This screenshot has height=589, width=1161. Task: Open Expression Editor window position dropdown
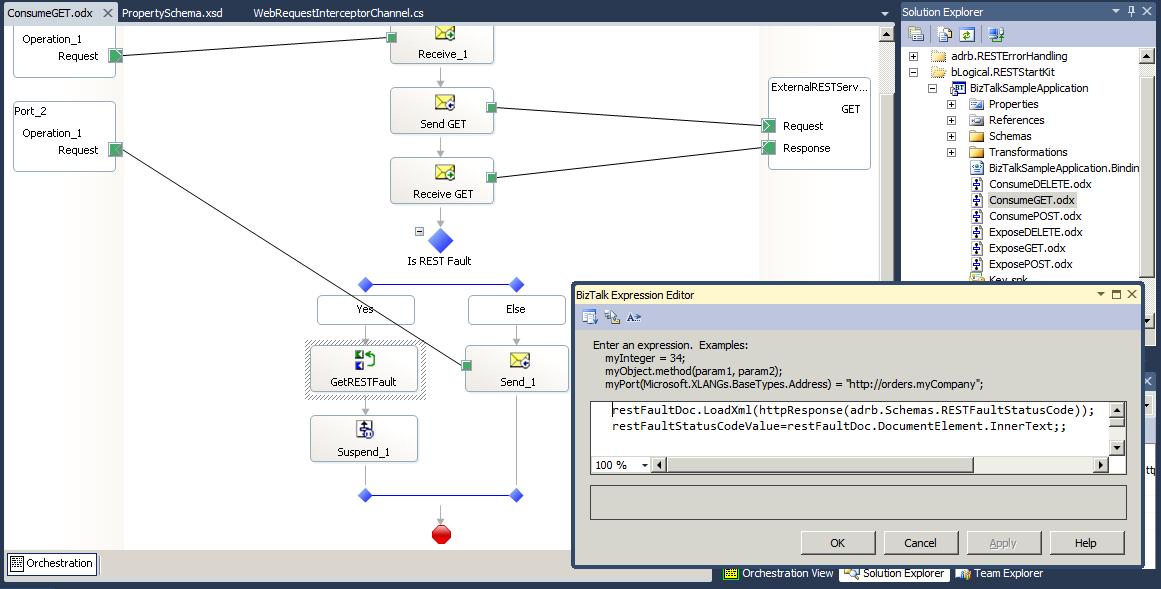pos(1101,294)
